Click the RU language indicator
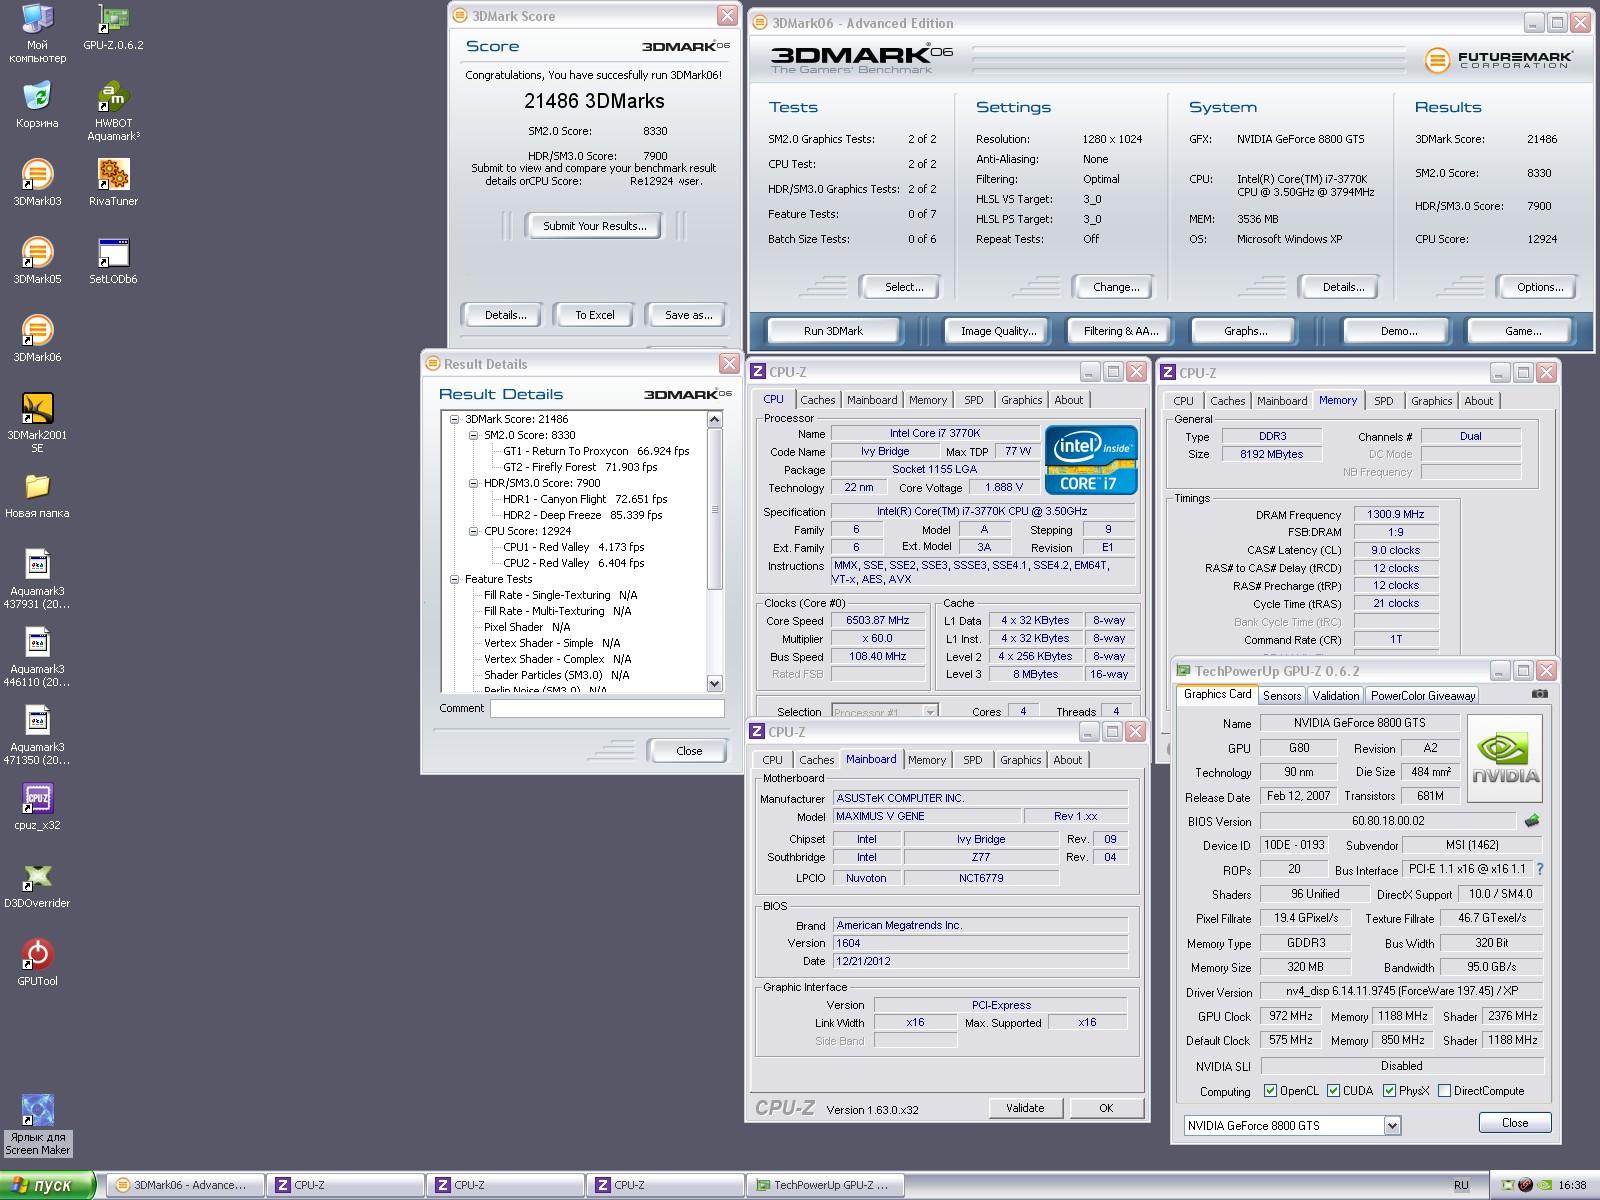Image resolution: width=1600 pixels, height=1200 pixels. (1461, 1185)
